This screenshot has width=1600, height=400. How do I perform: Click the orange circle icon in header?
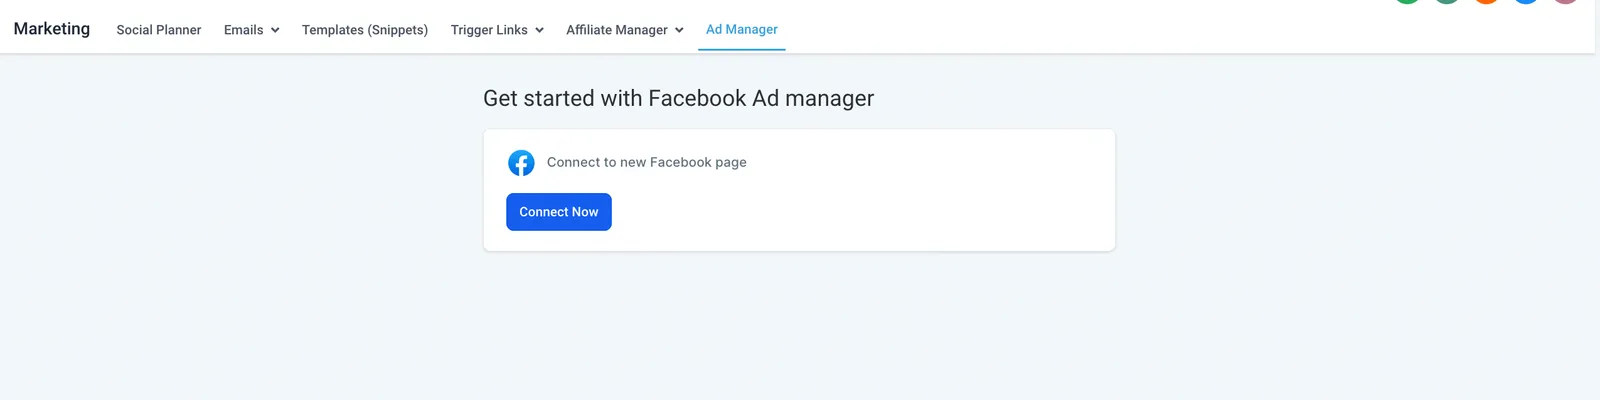(x=1487, y=1)
